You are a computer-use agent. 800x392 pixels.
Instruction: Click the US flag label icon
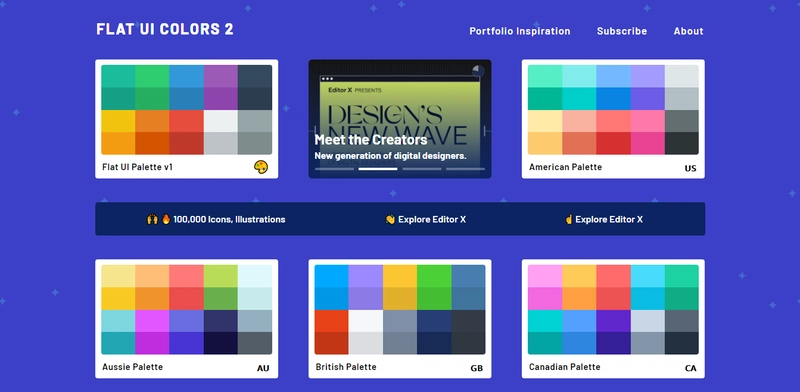[690, 168]
